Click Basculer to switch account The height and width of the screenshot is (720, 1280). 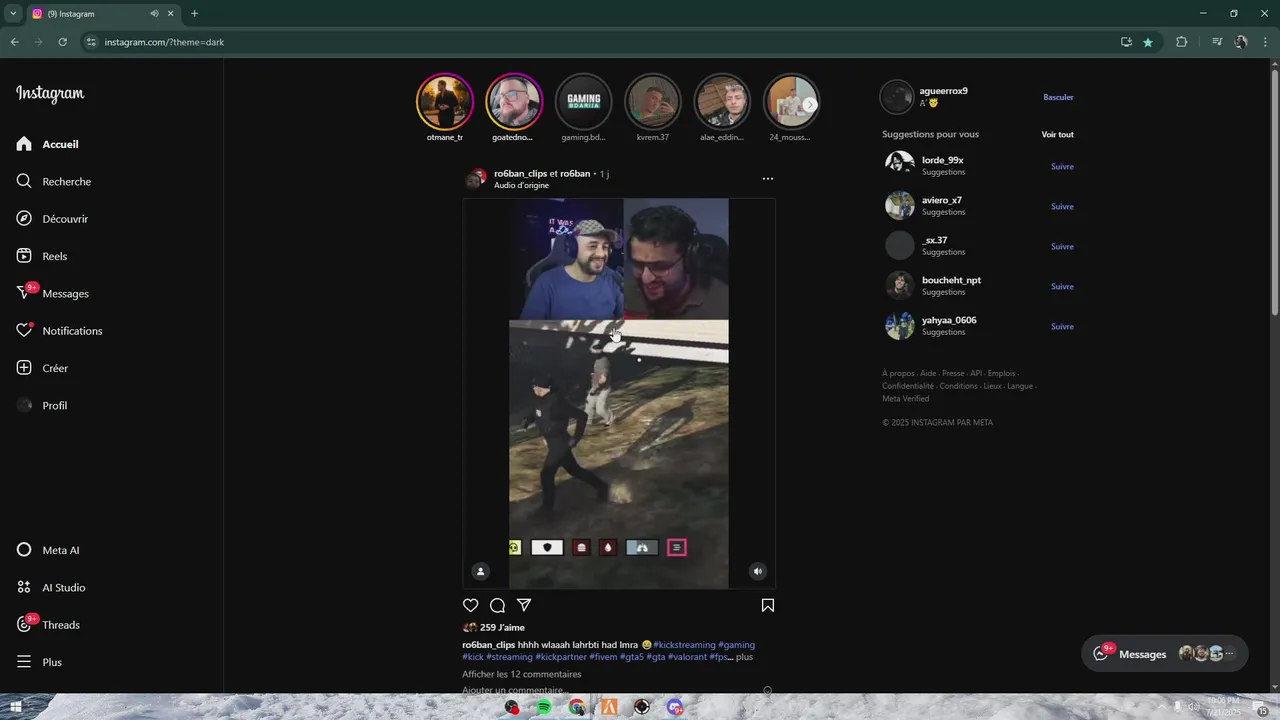tap(1058, 97)
